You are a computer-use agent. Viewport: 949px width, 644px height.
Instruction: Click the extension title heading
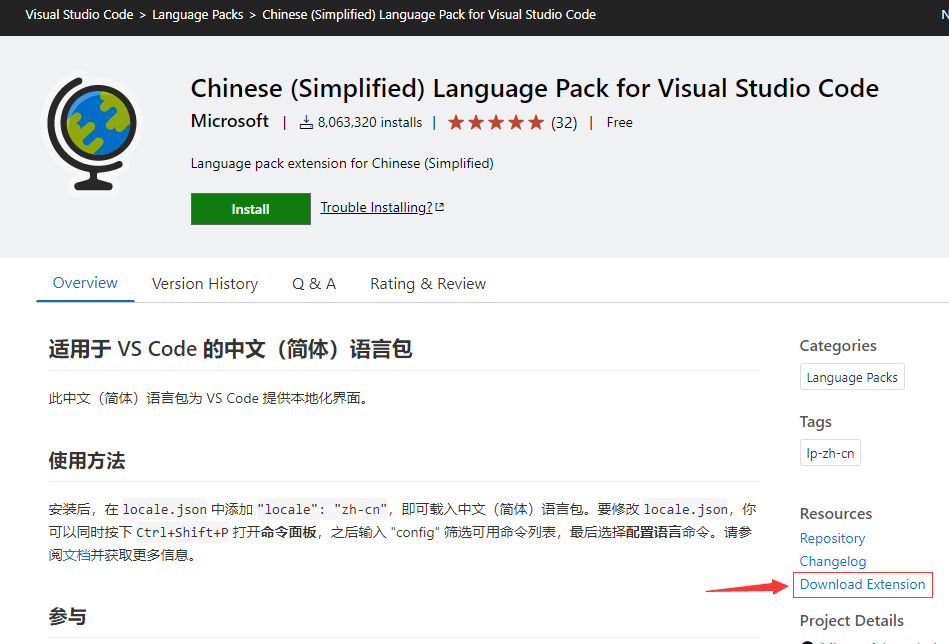534,88
